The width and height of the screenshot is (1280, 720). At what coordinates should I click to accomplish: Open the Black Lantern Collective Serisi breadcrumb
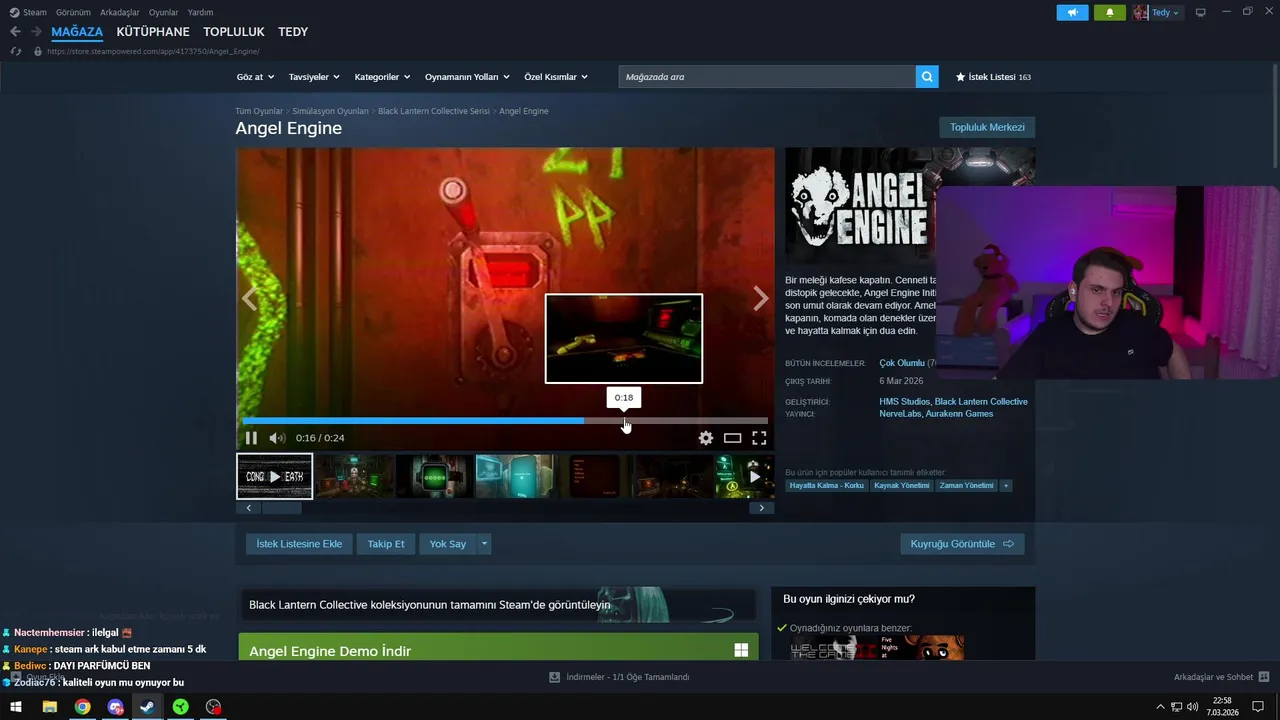[x=434, y=111]
